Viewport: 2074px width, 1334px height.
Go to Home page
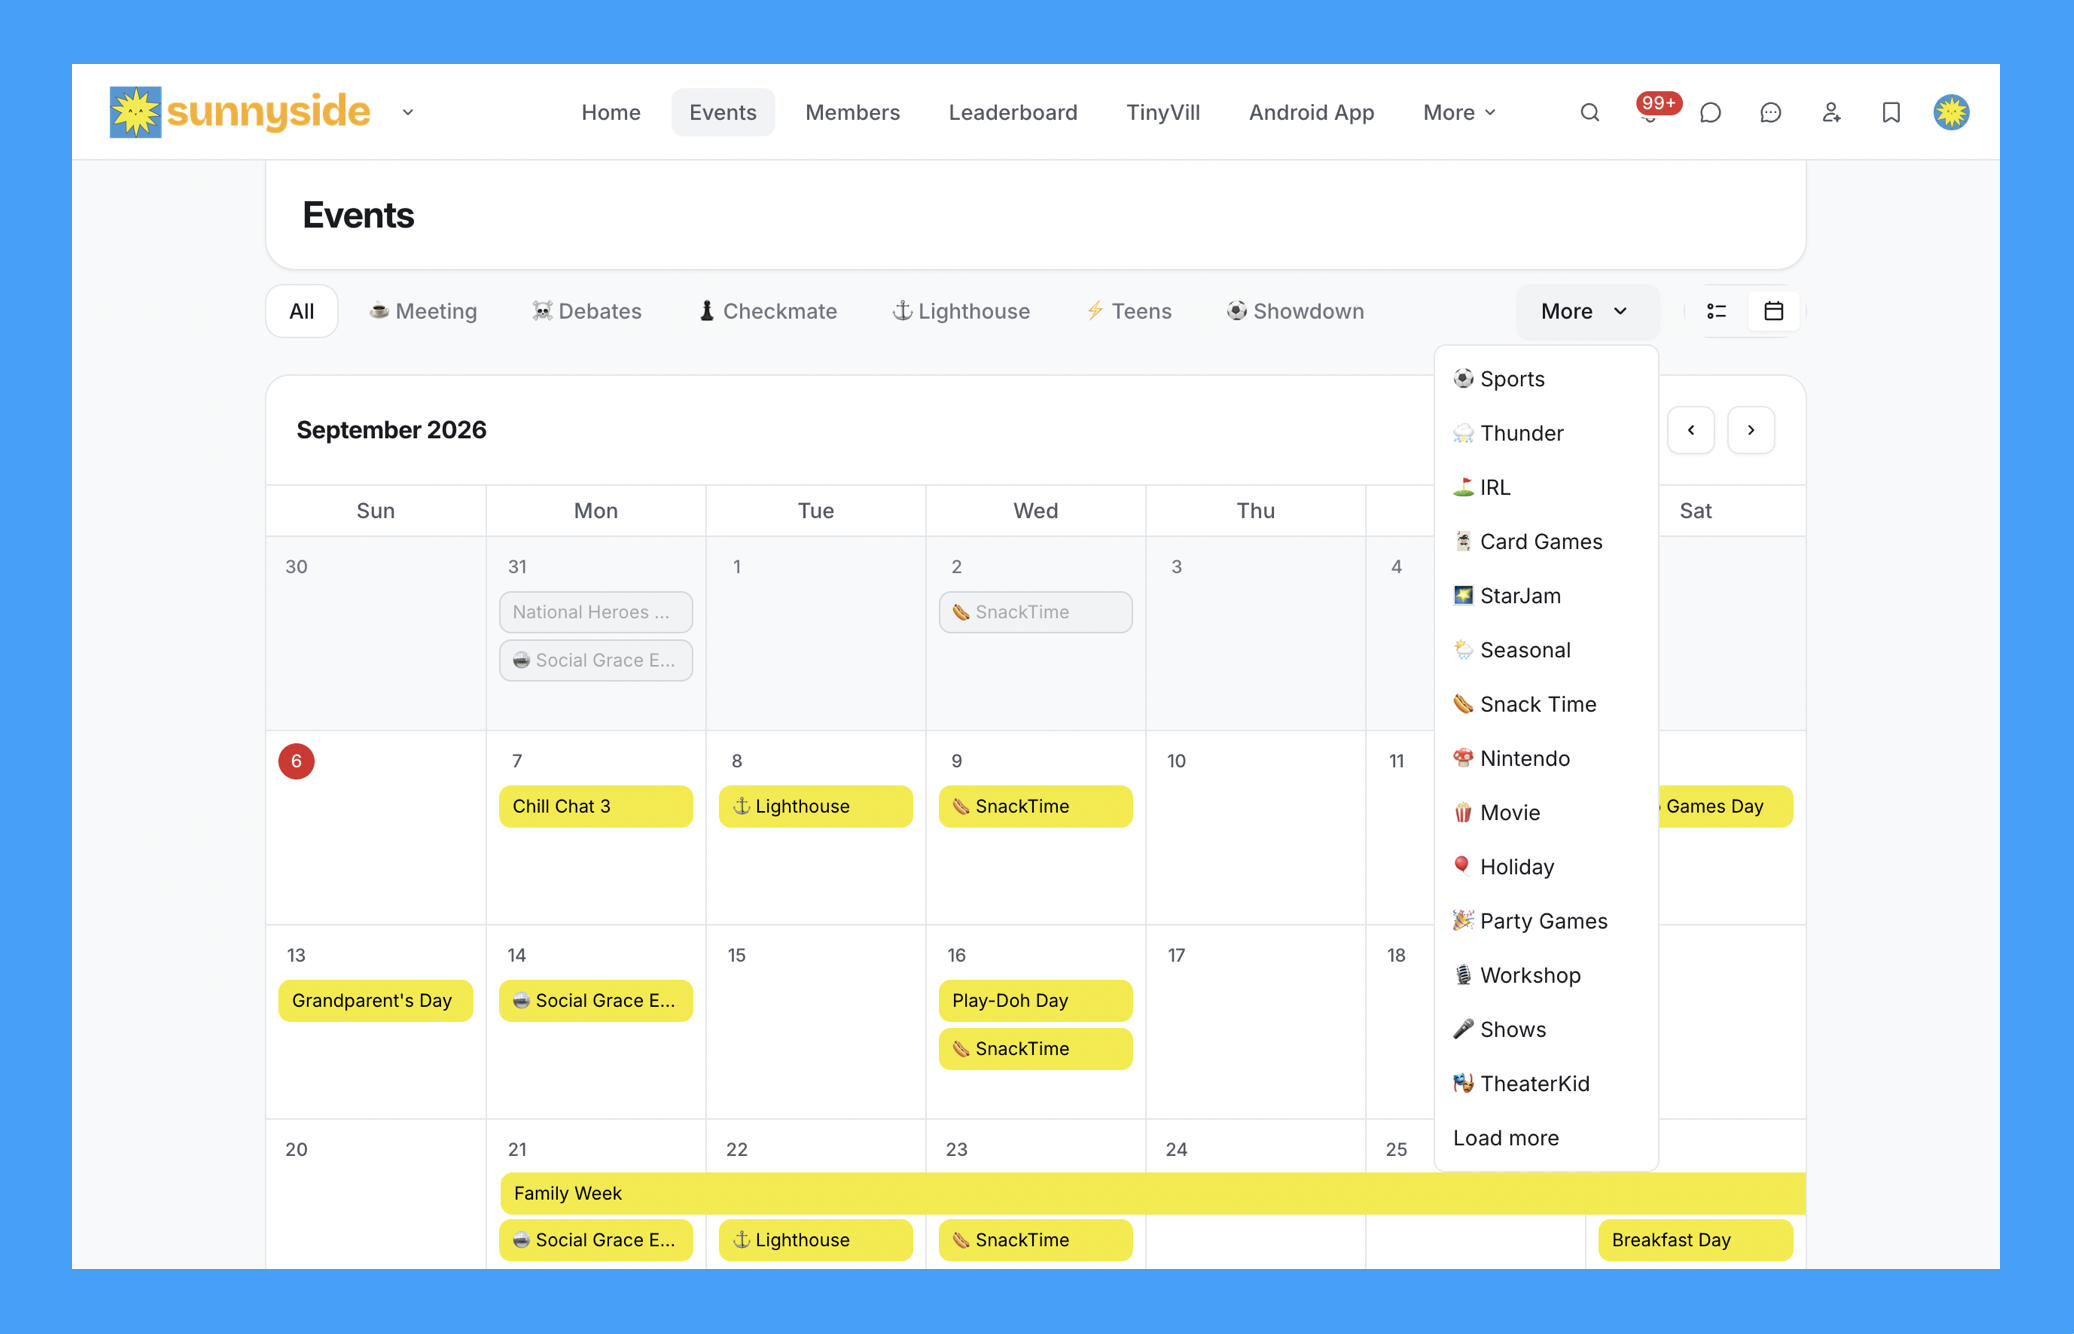click(611, 112)
